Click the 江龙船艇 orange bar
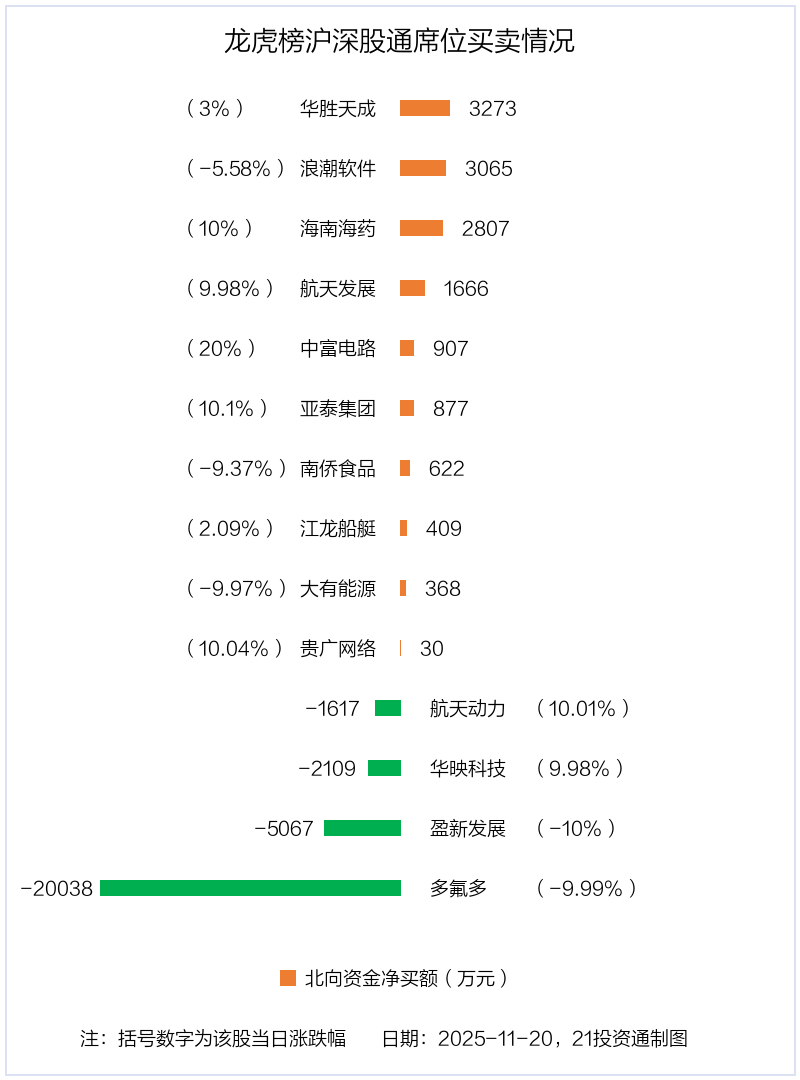800x1080 pixels. (x=404, y=528)
